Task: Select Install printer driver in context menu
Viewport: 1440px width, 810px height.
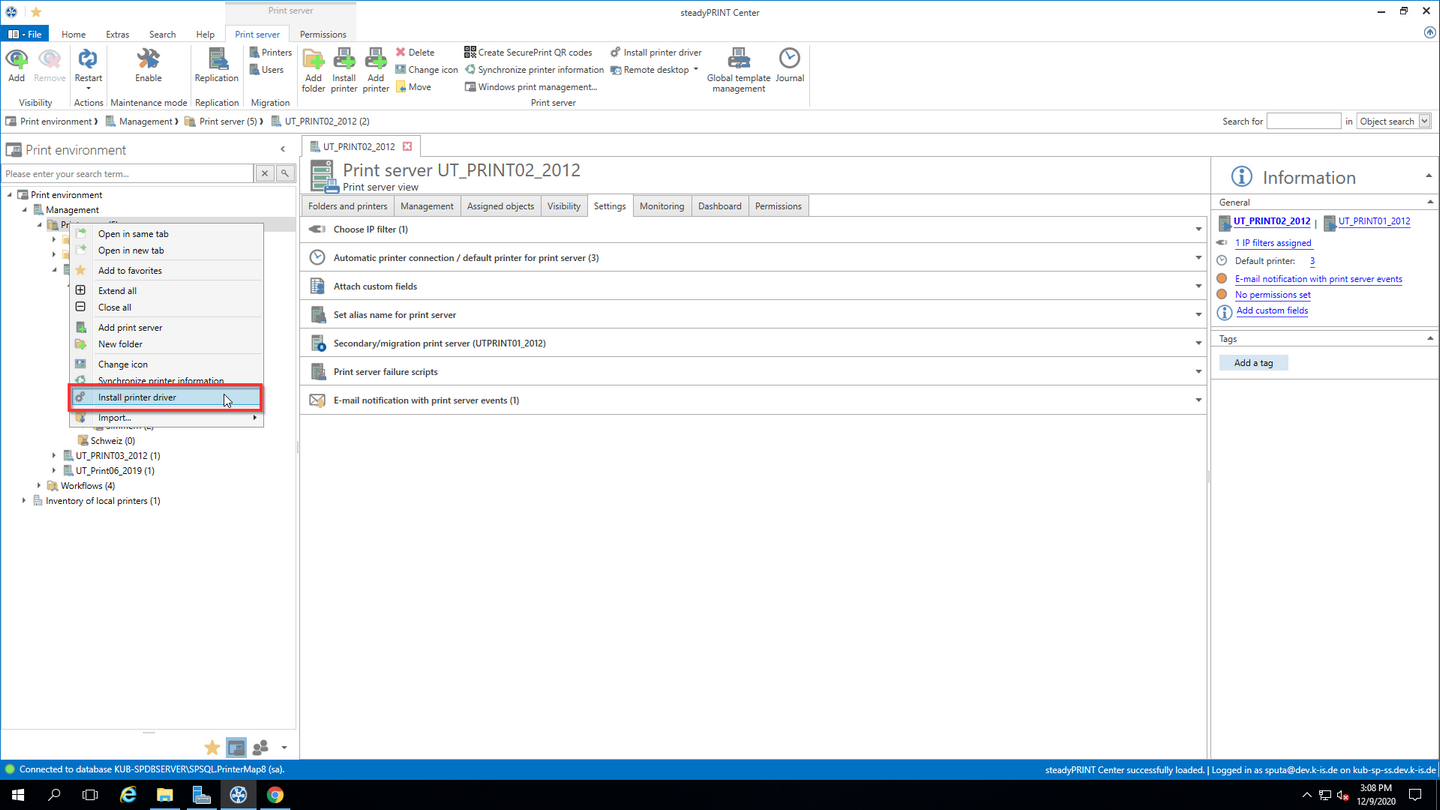Action: click(166, 397)
